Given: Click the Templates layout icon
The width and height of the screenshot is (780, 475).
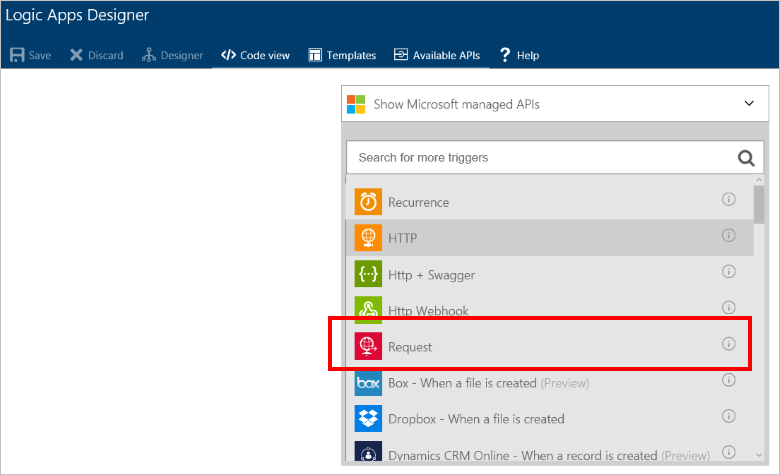Looking at the screenshot, I should pos(315,55).
